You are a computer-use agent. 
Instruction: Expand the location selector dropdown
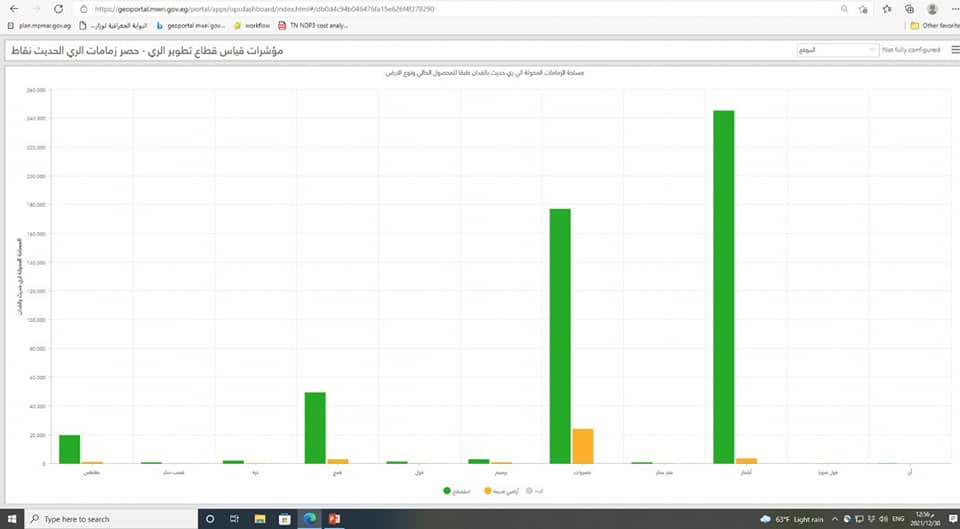(836, 49)
